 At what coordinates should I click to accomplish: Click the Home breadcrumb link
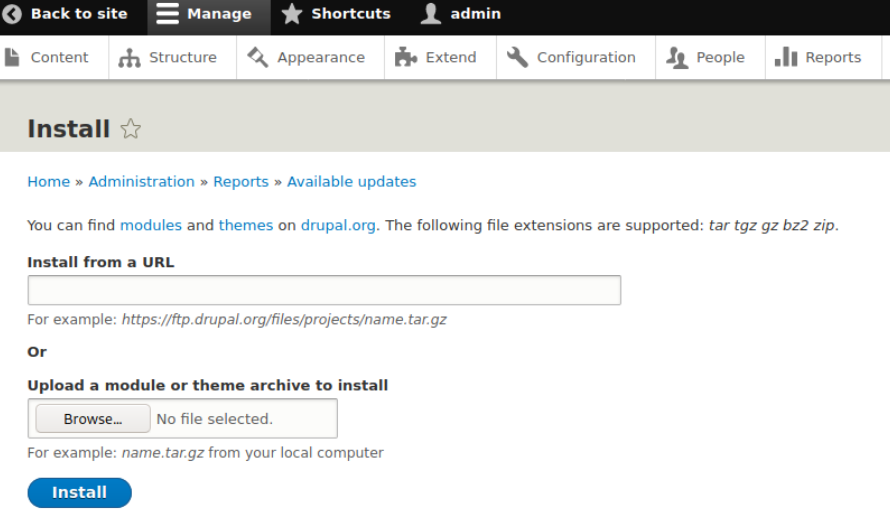[x=48, y=182]
